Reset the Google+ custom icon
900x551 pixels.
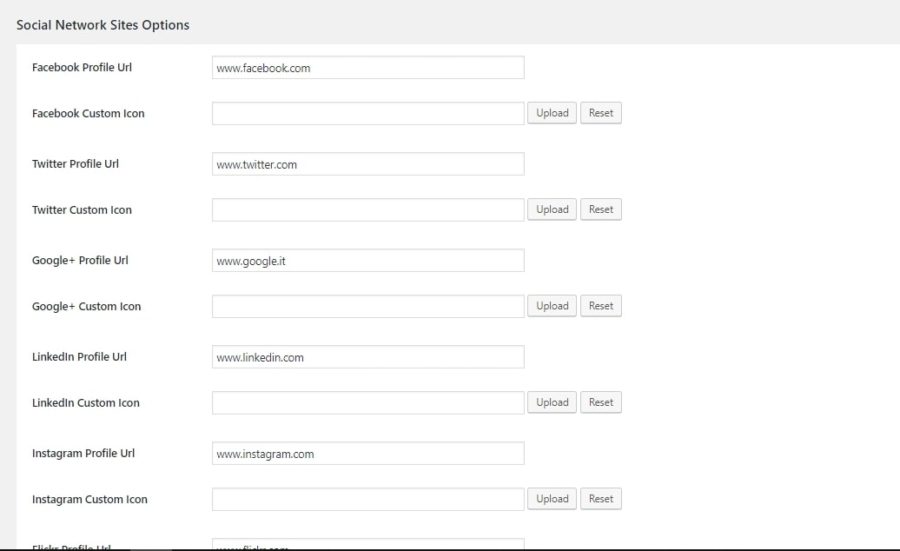click(x=601, y=306)
